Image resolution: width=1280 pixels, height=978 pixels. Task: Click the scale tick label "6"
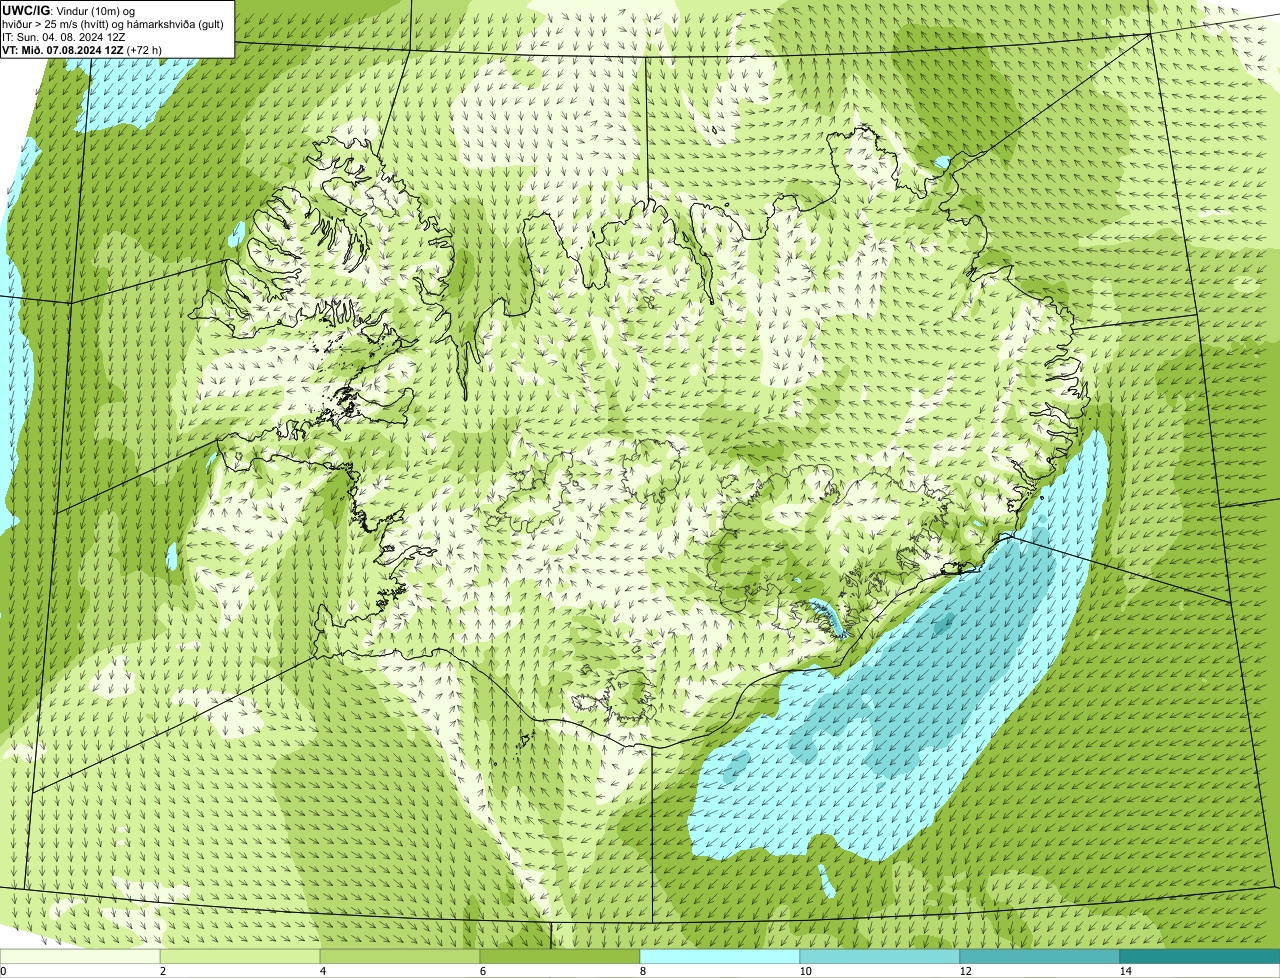tap(482, 971)
